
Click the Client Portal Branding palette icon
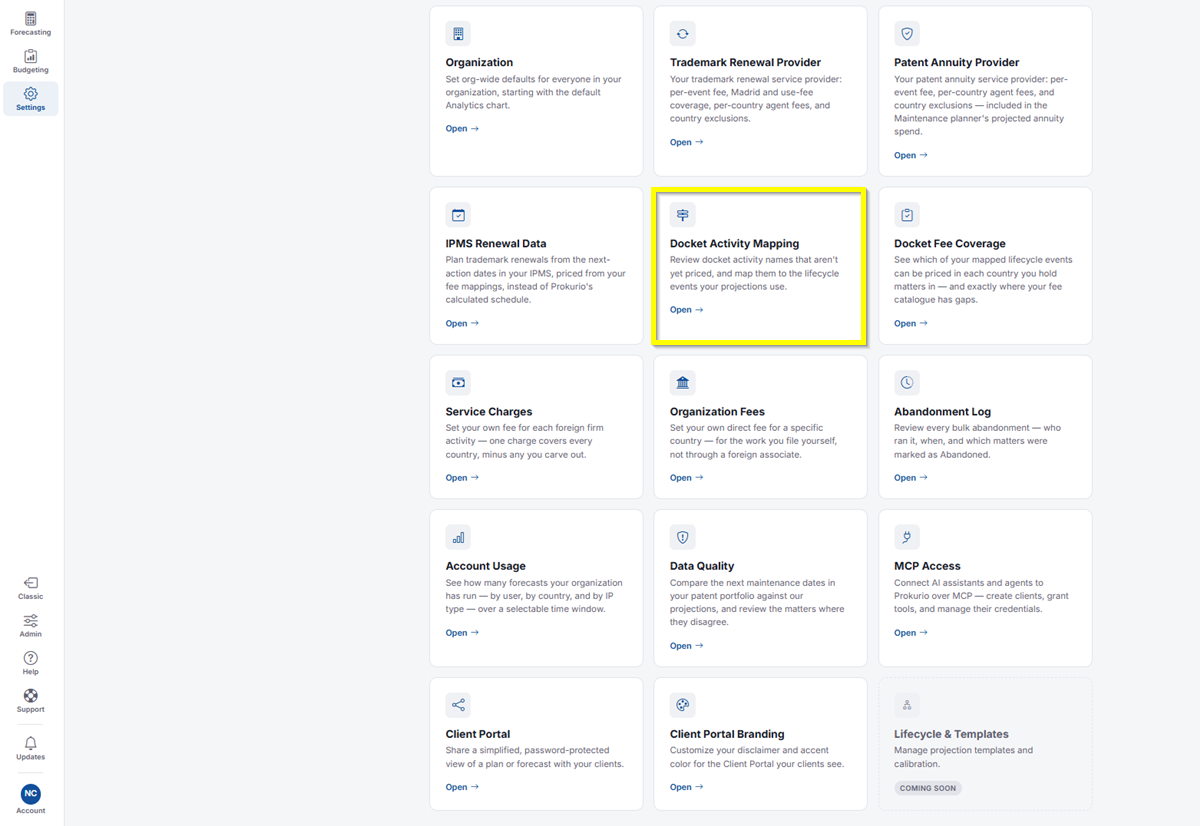682,705
